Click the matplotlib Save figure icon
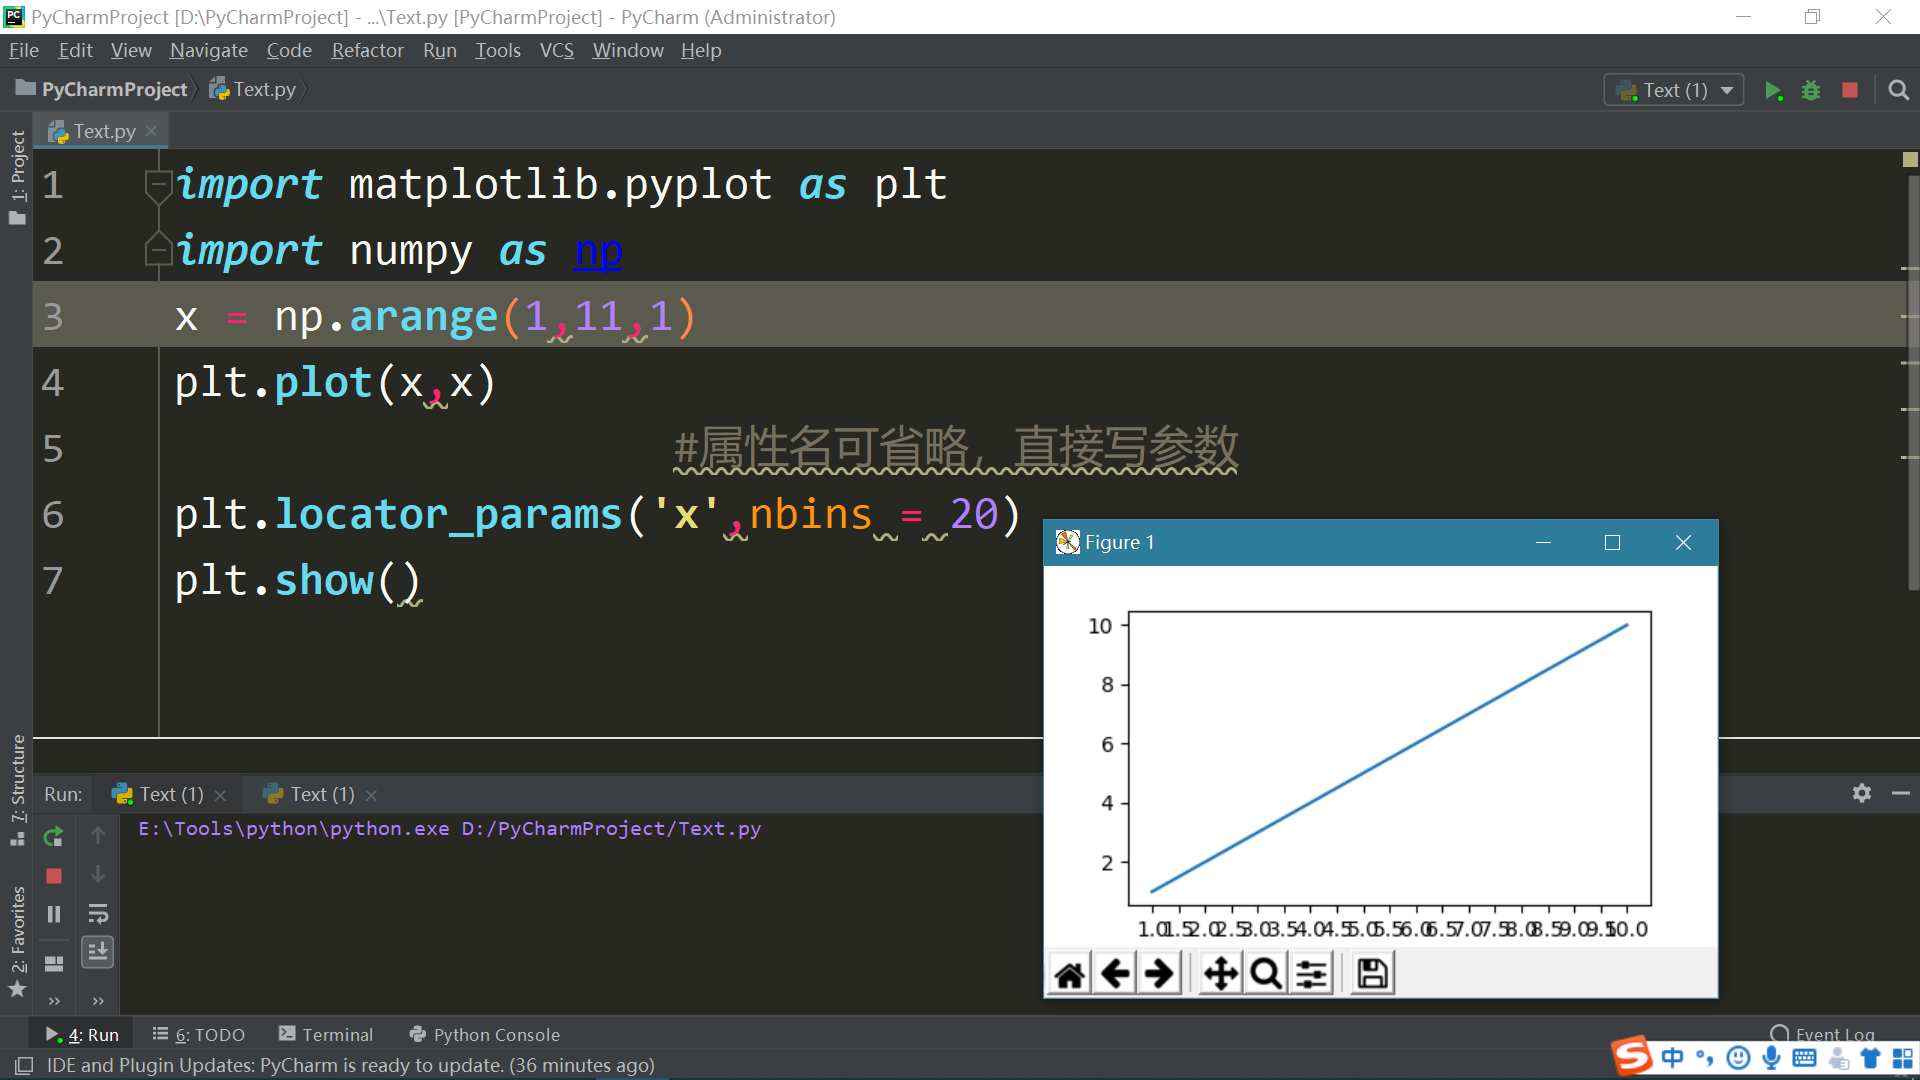The image size is (1920, 1080). coord(1372,973)
